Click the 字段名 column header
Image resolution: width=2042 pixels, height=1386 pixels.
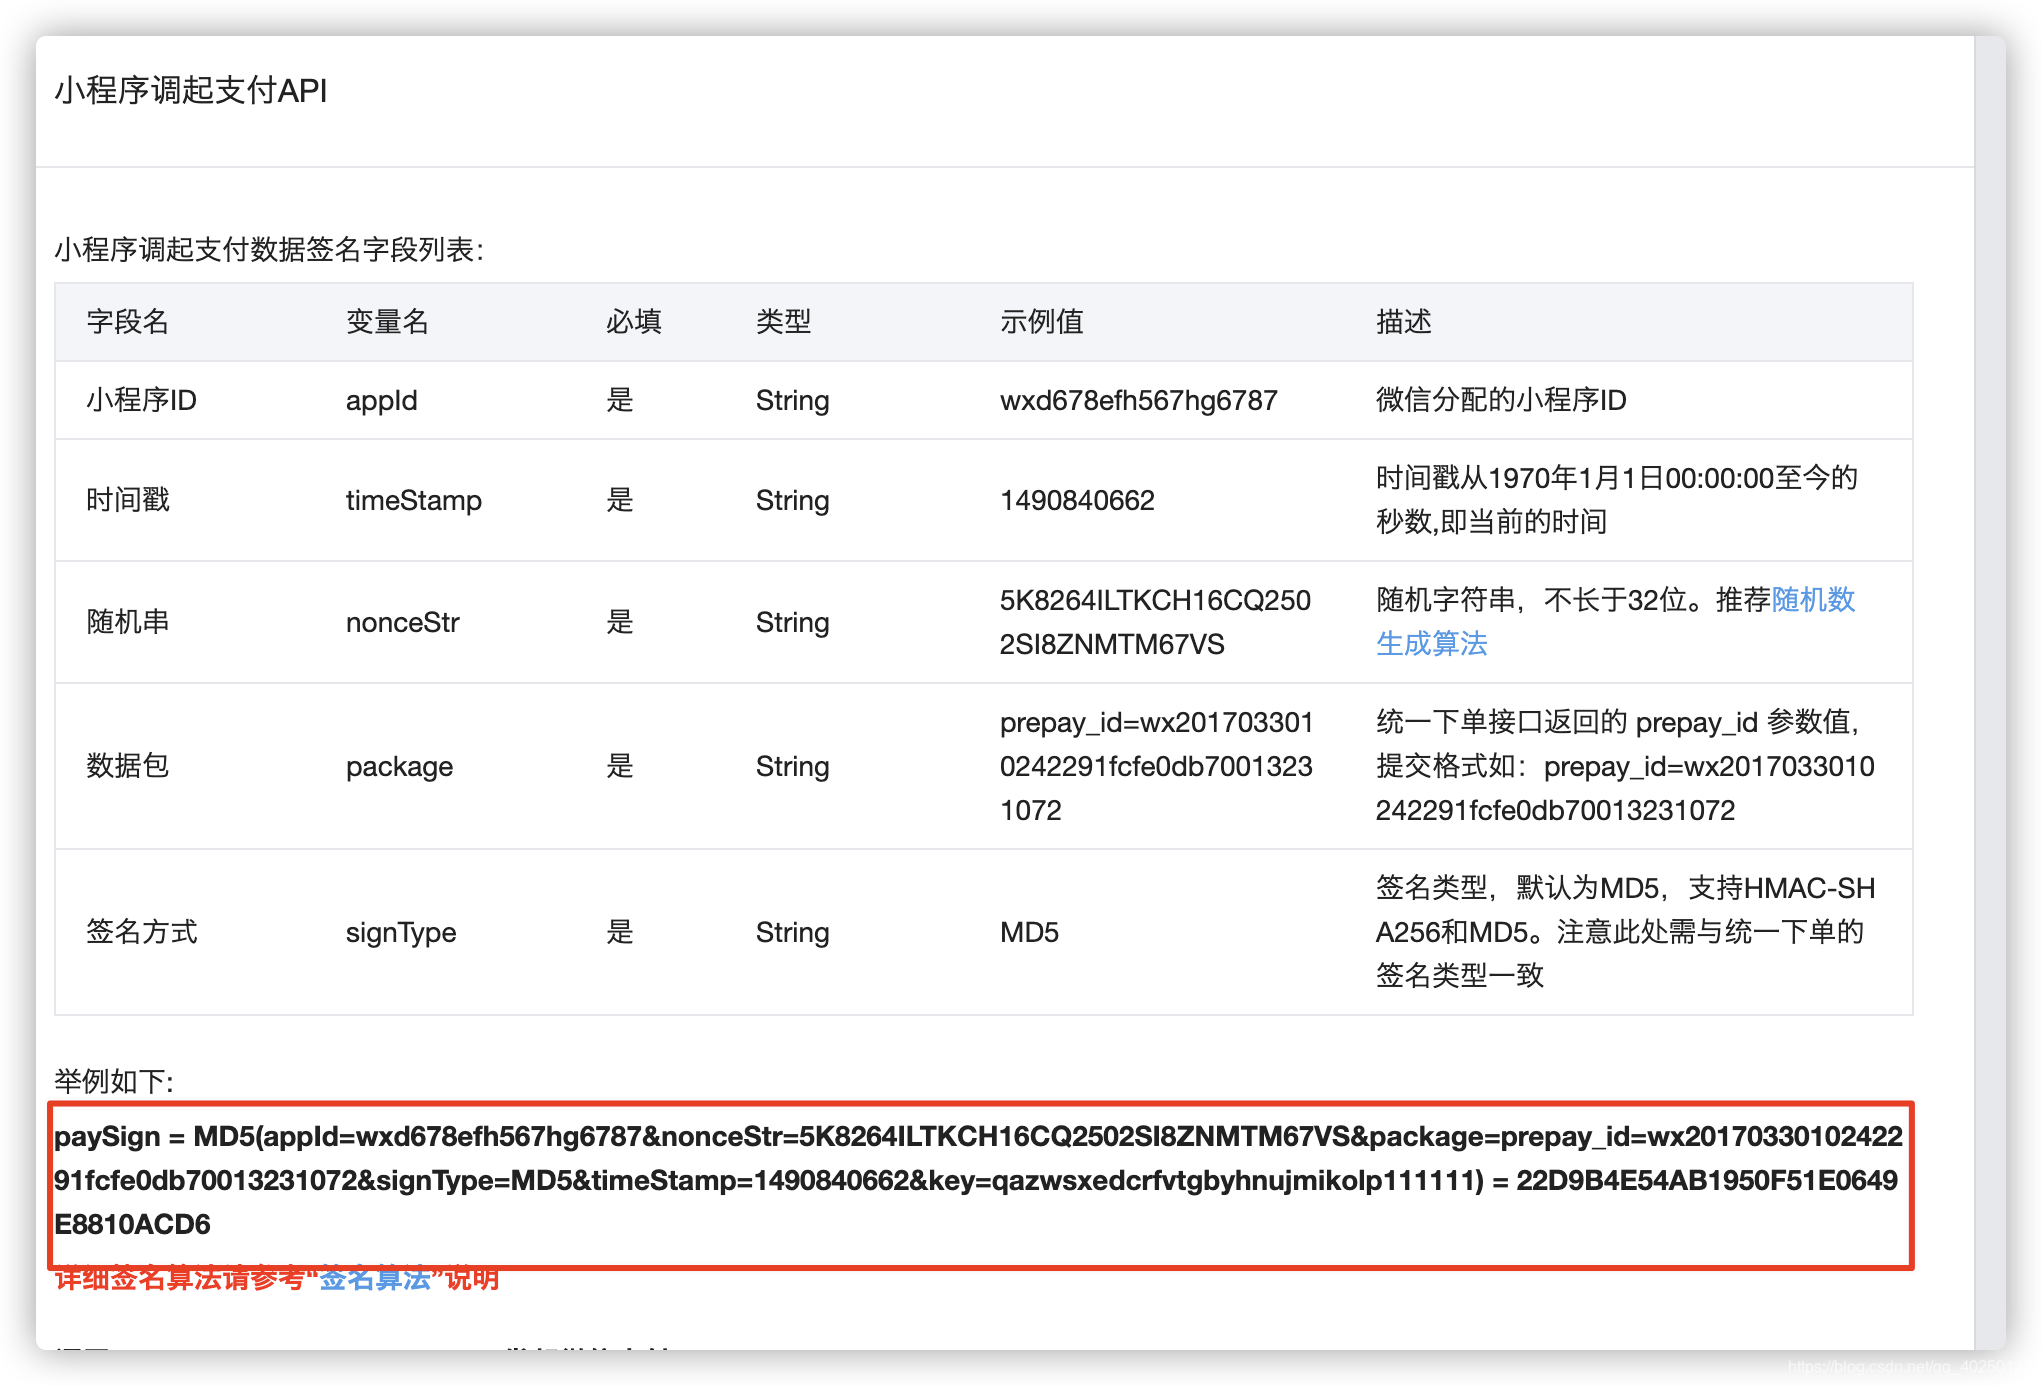coord(127,322)
